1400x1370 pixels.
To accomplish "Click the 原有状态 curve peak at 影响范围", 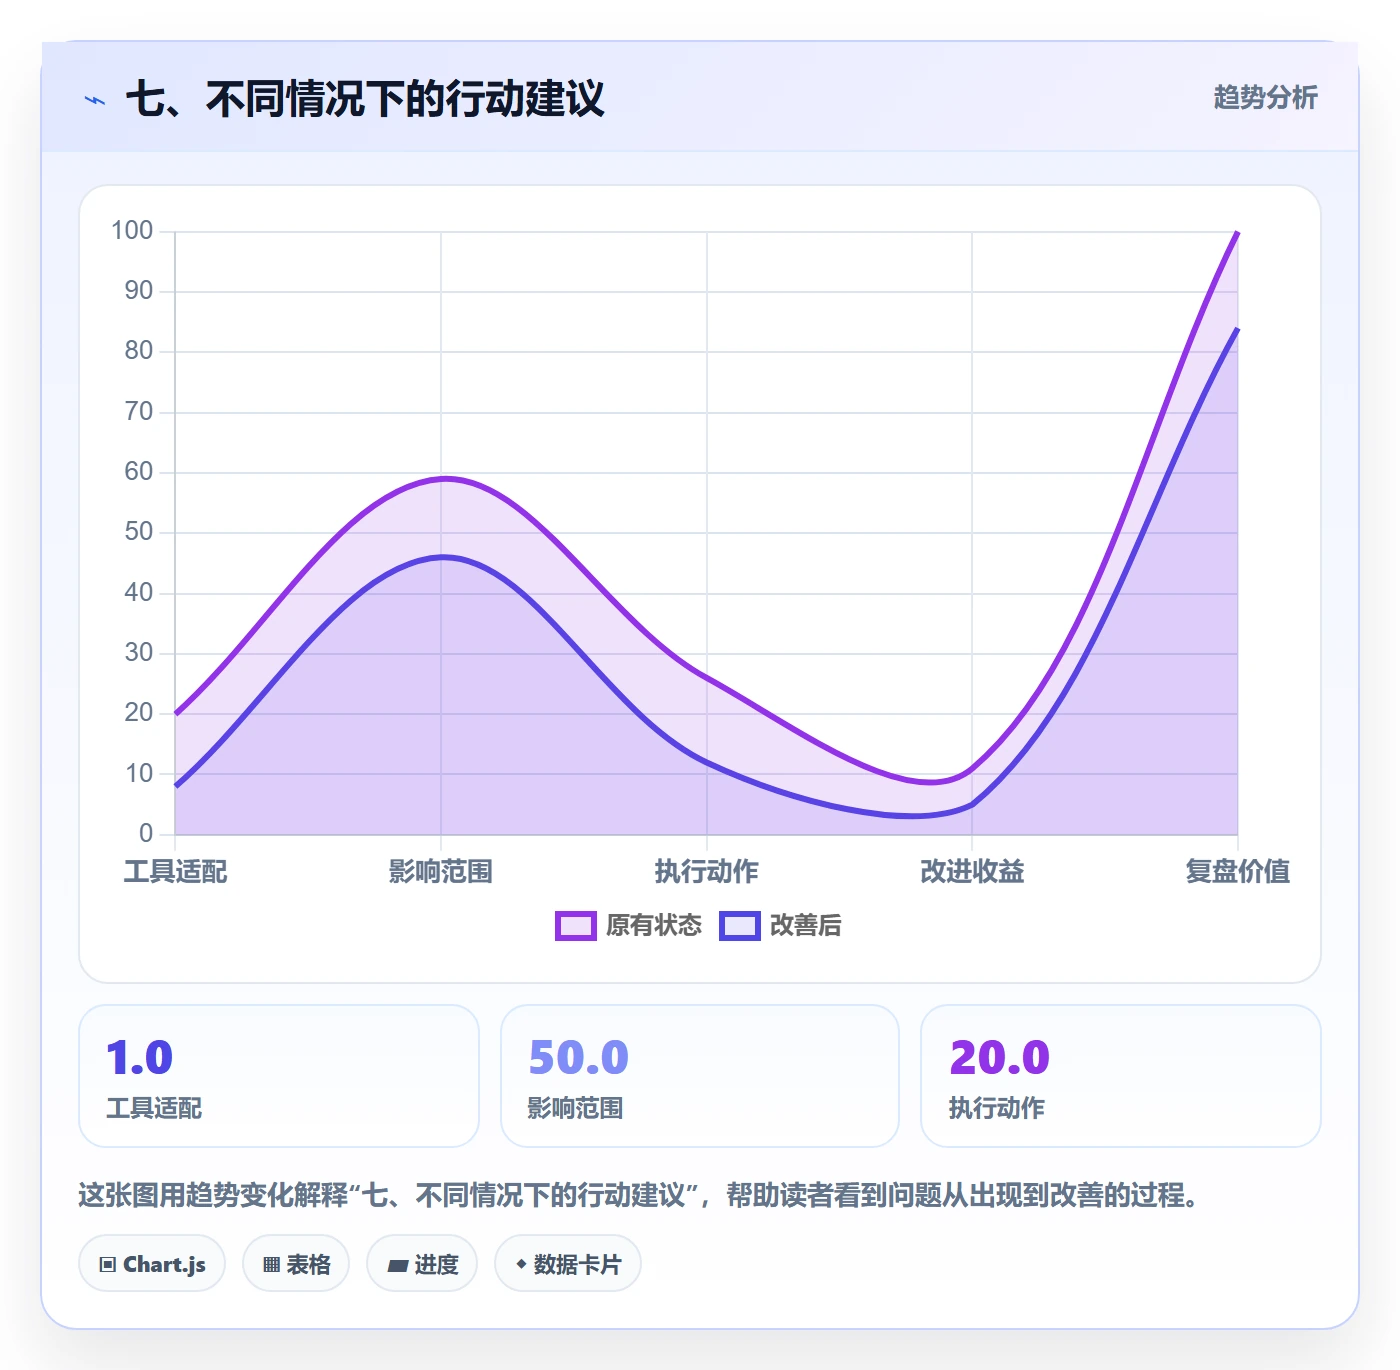I will (x=441, y=479).
